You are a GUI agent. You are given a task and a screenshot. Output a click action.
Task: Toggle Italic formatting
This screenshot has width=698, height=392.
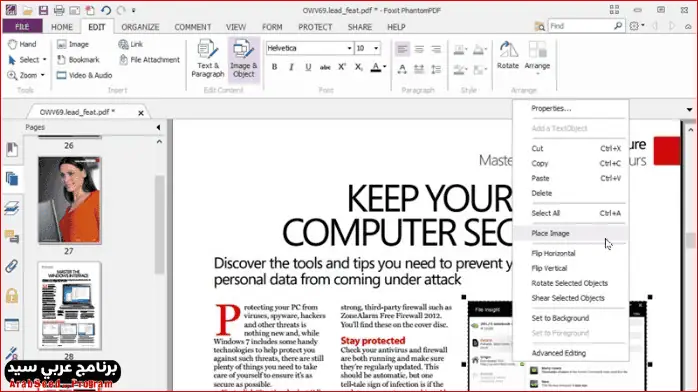click(x=291, y=67)
